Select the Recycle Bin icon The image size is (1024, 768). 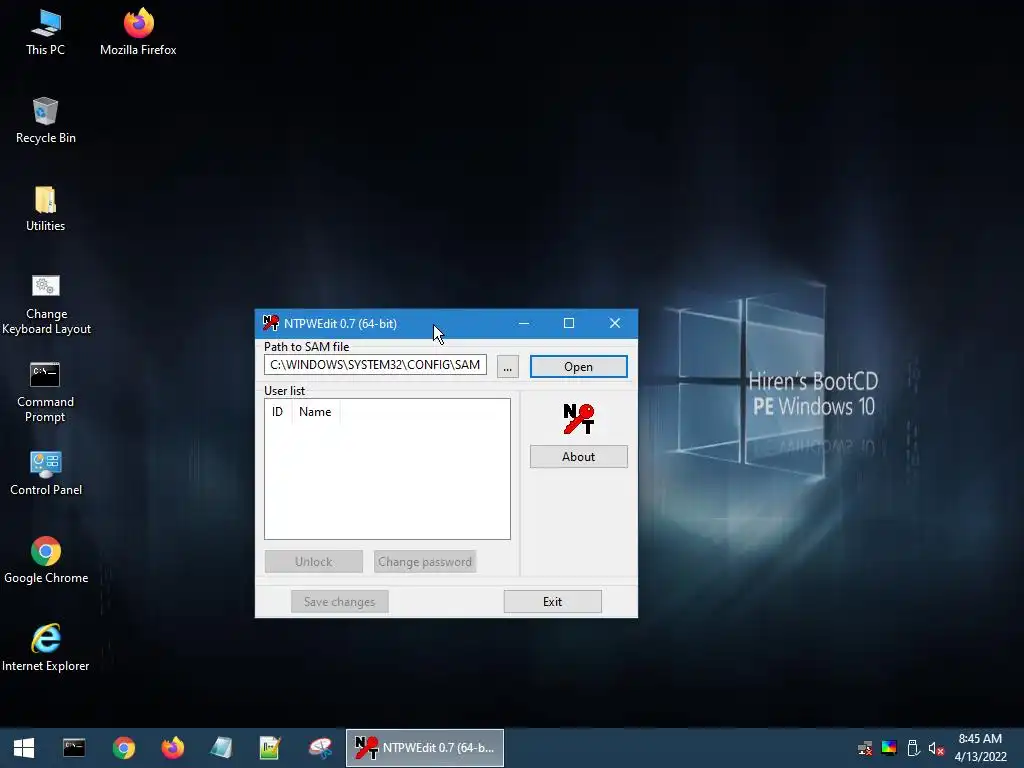pyautogui.click(x=45, y=121)
